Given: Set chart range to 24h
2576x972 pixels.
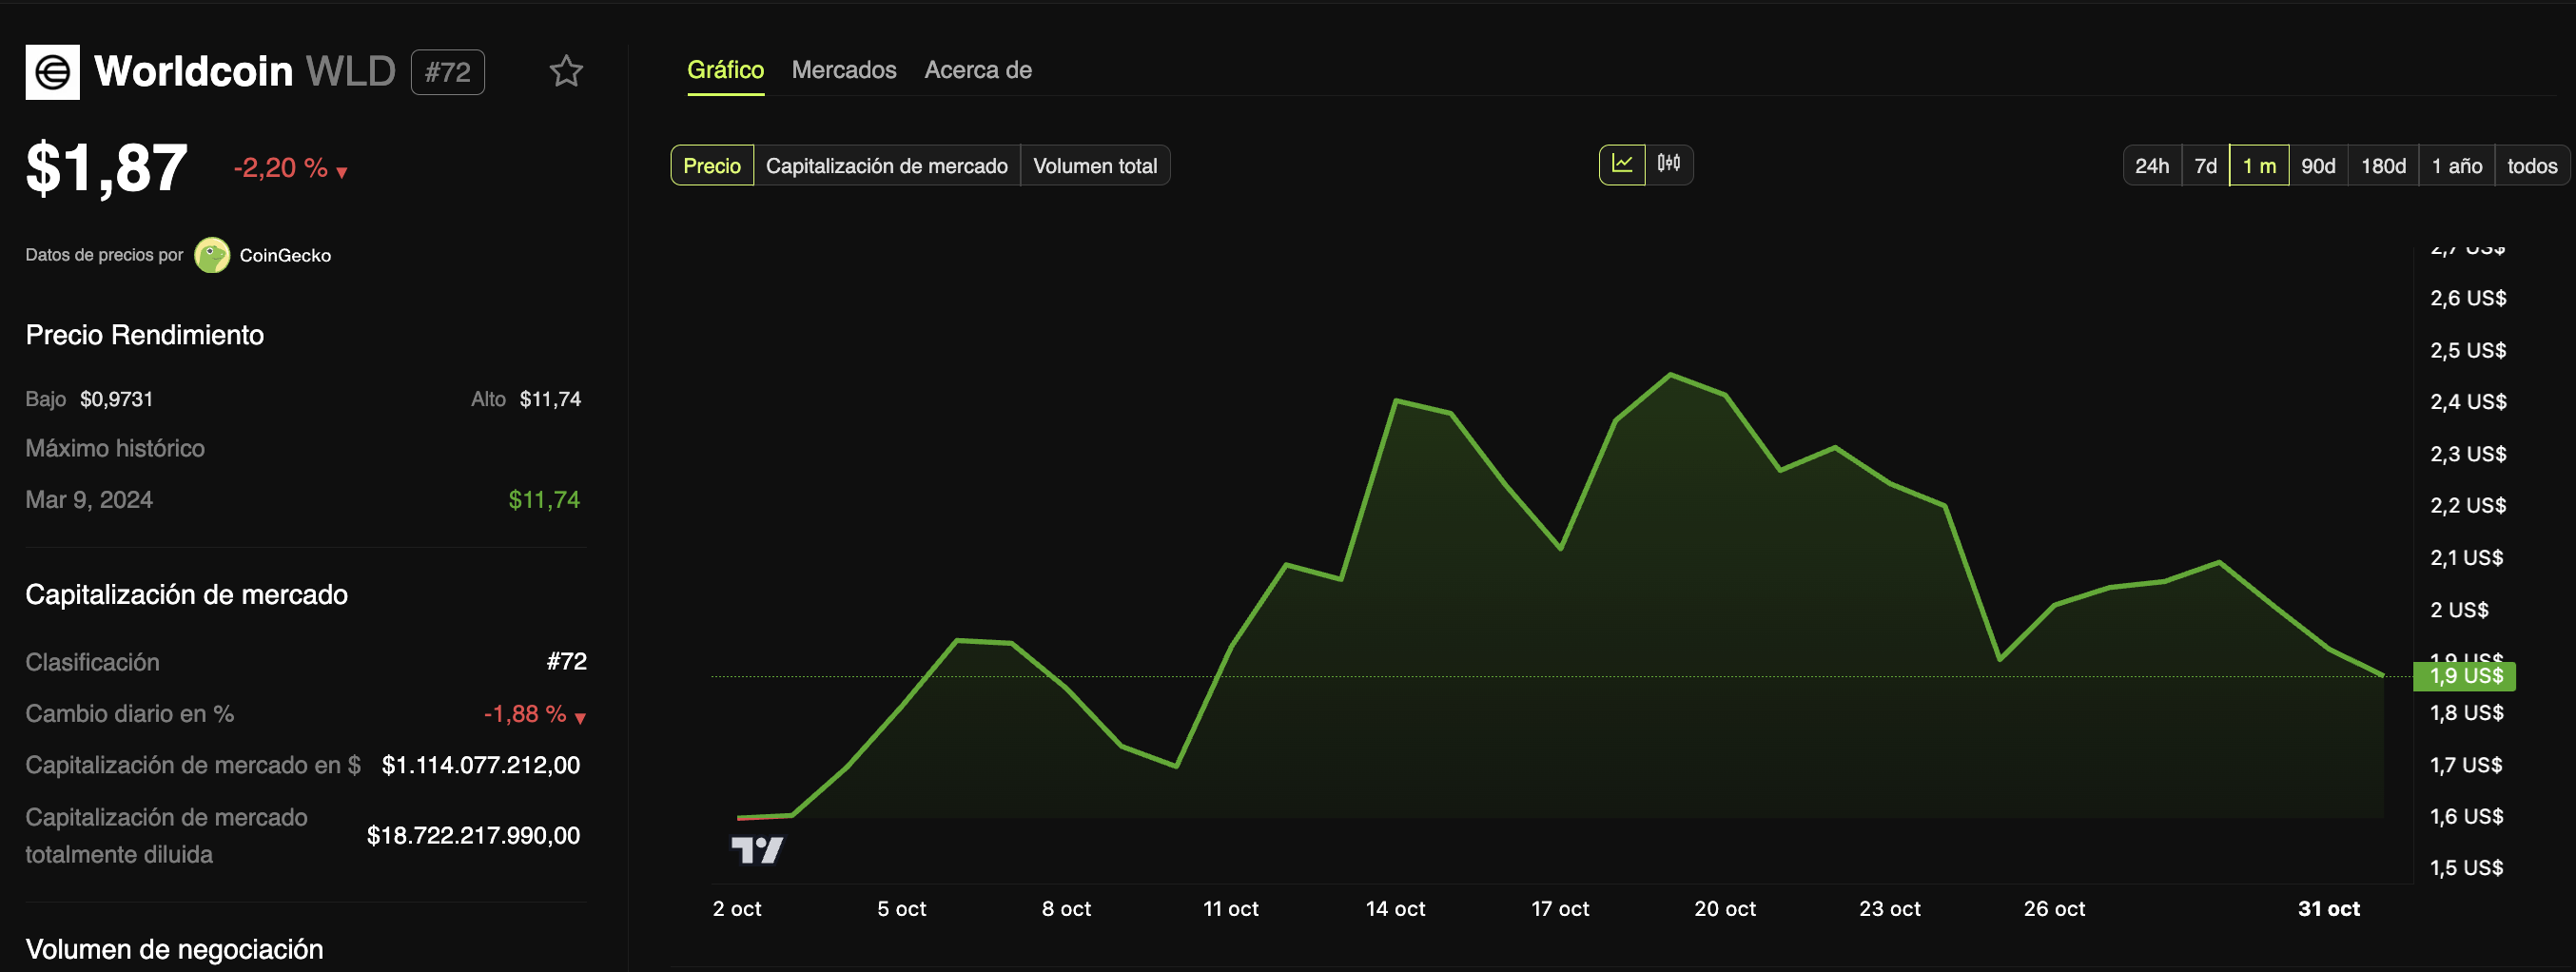Looking at the screenshot, I should (x=2152, y=166).
